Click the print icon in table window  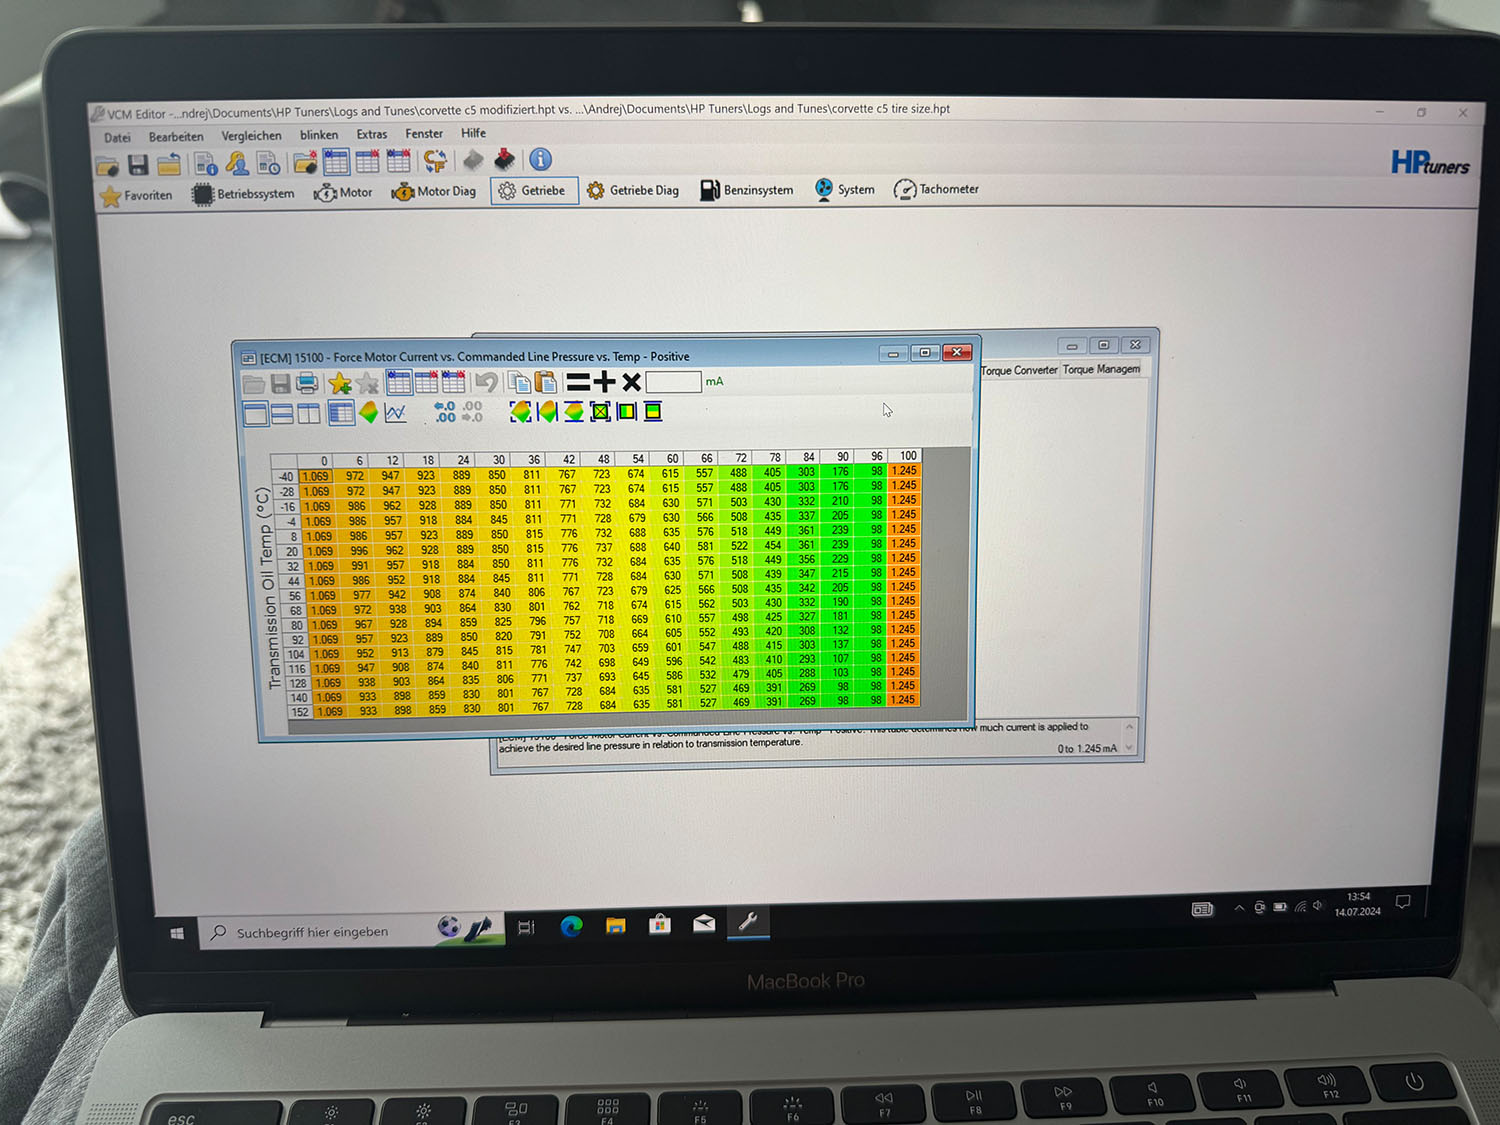tap(308, 383)
